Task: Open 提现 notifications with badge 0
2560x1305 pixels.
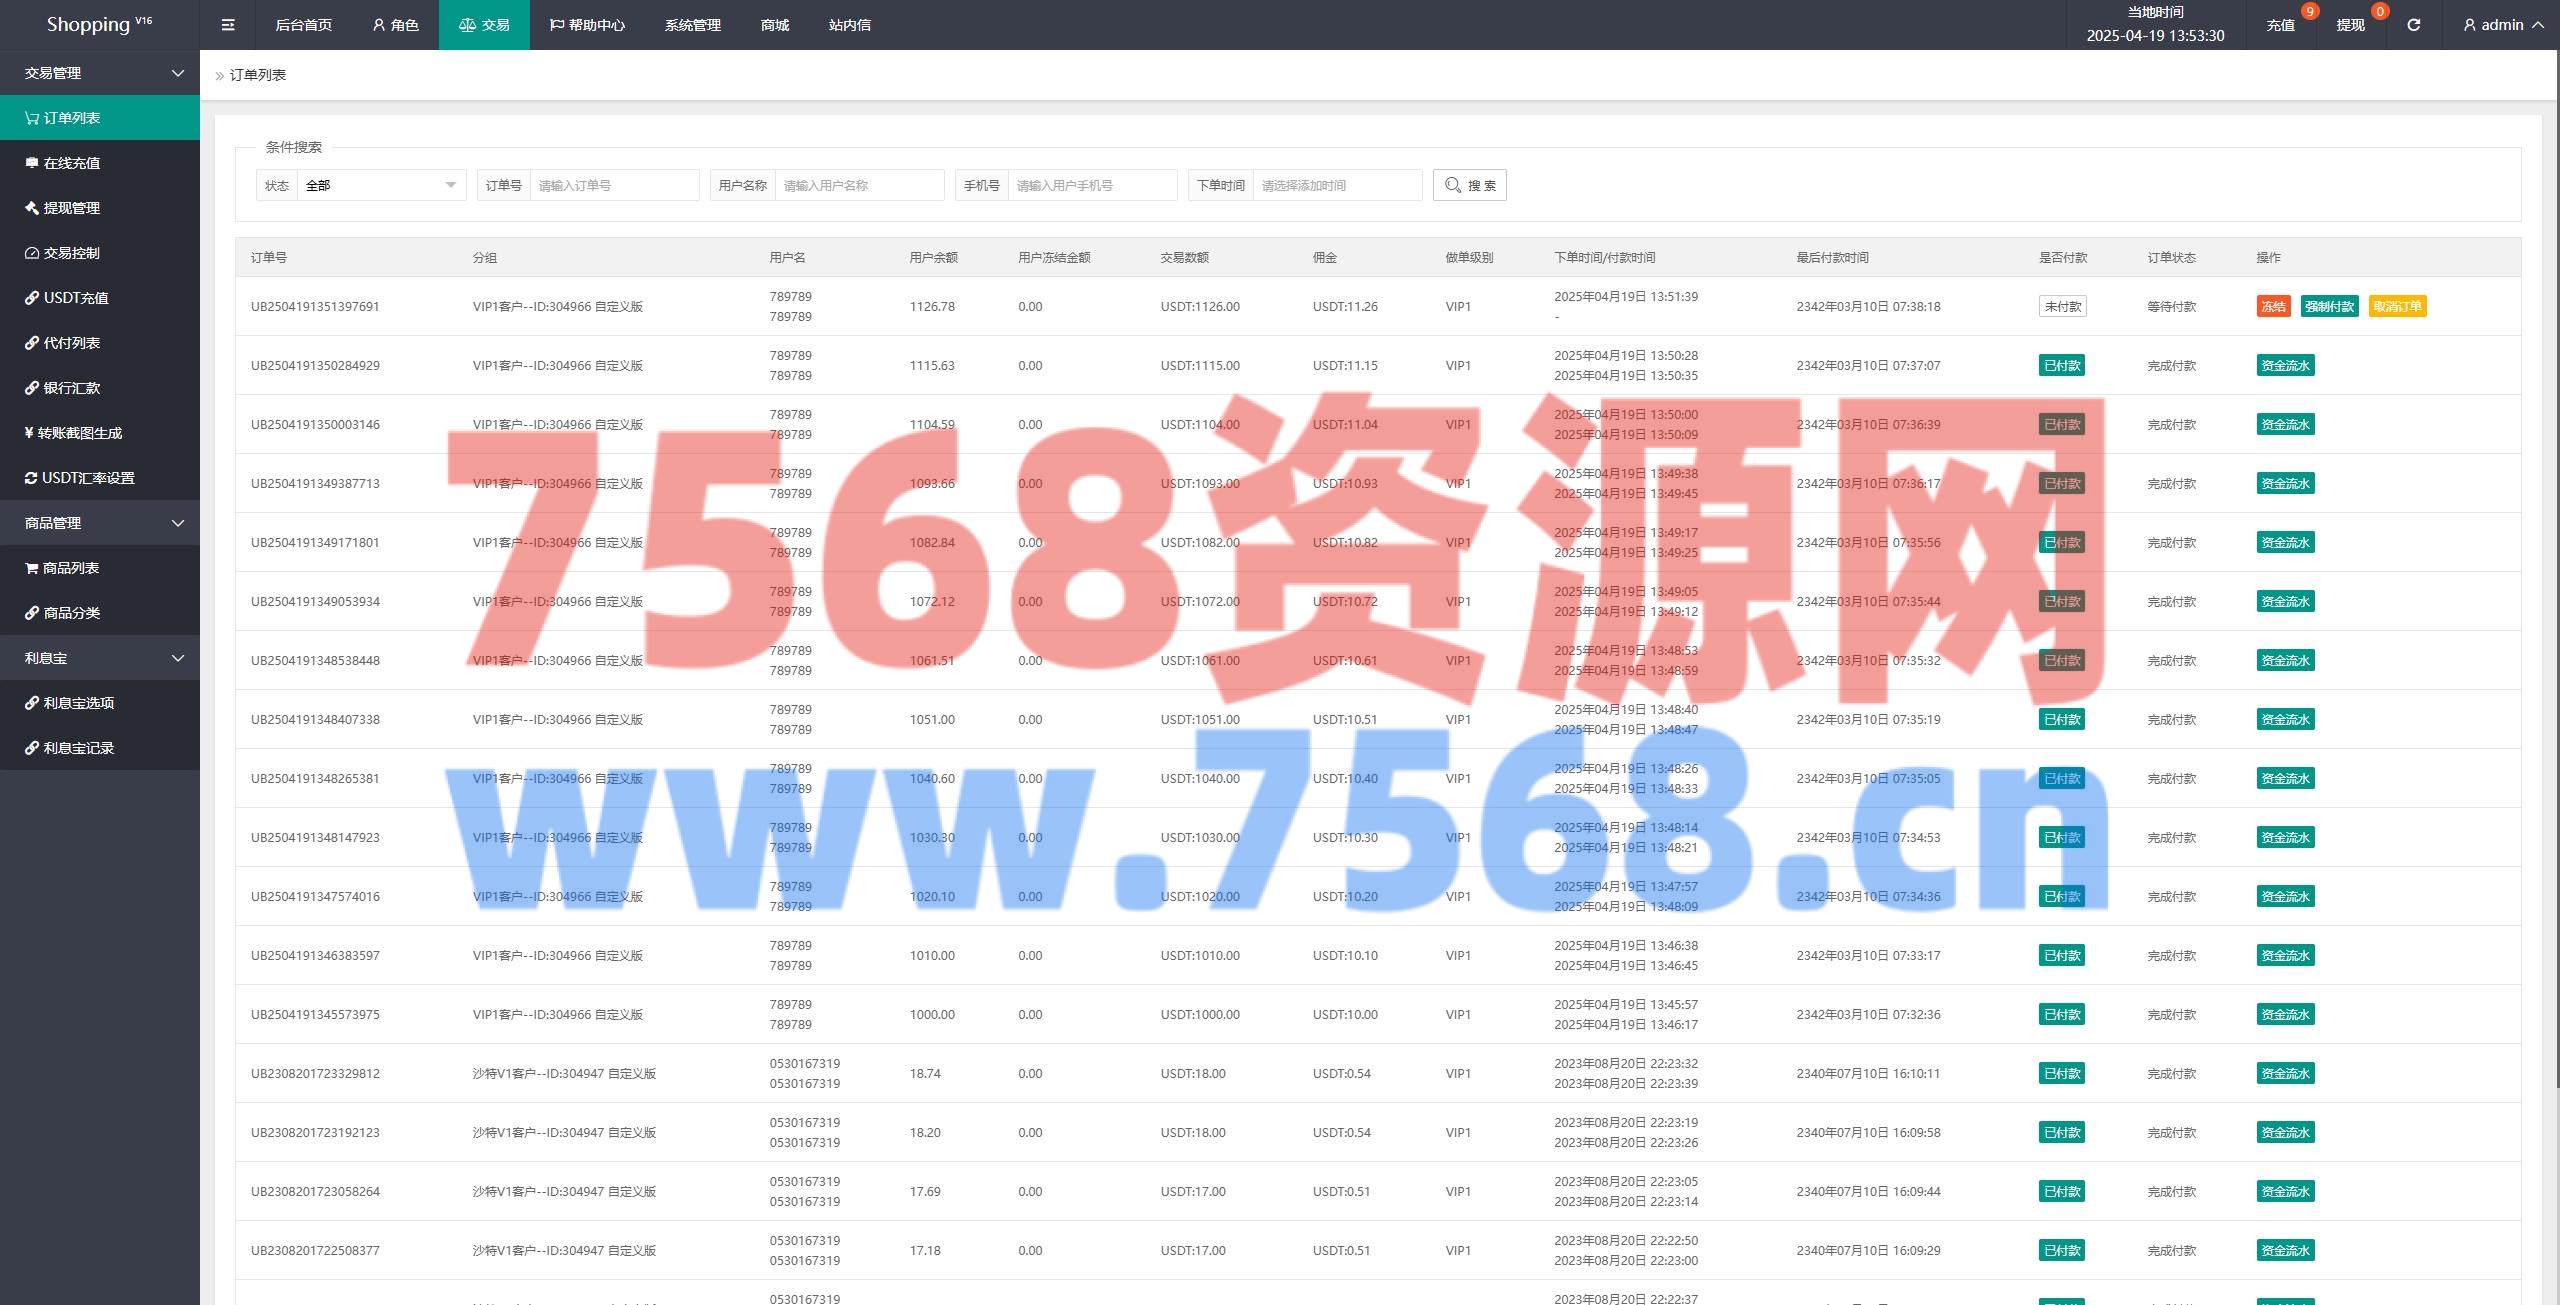Action: pyautogui.click(x=2350, y=25)
